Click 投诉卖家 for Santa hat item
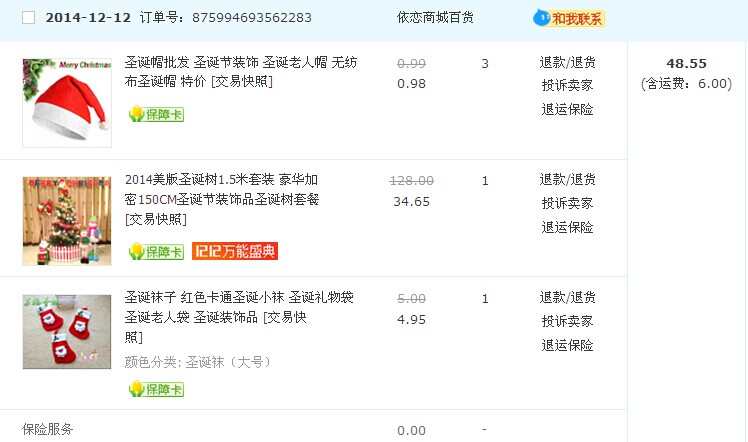The width and height of the screenshot is (748, 442). [x=567, y=85]
